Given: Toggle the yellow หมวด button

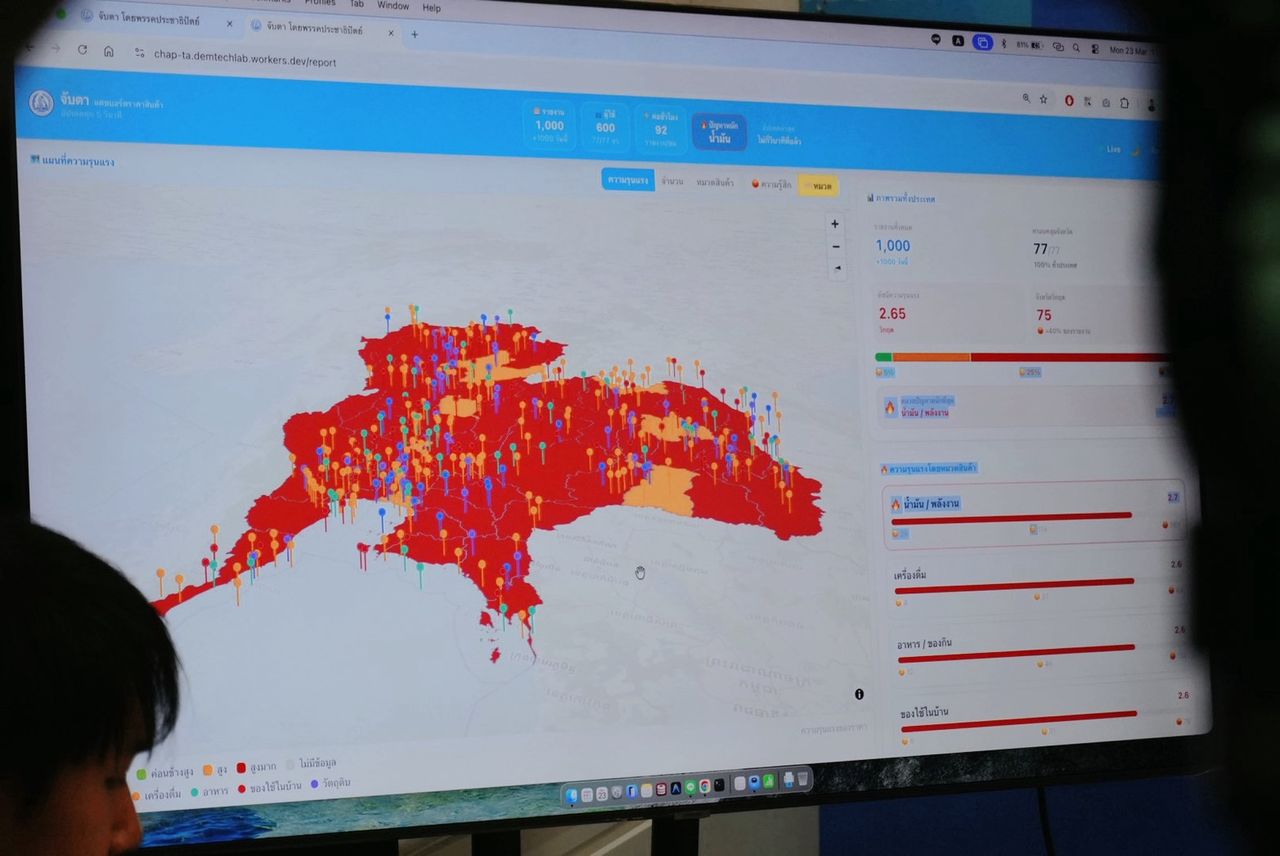Looking at the screenshot, I should [x=819, y=186].
